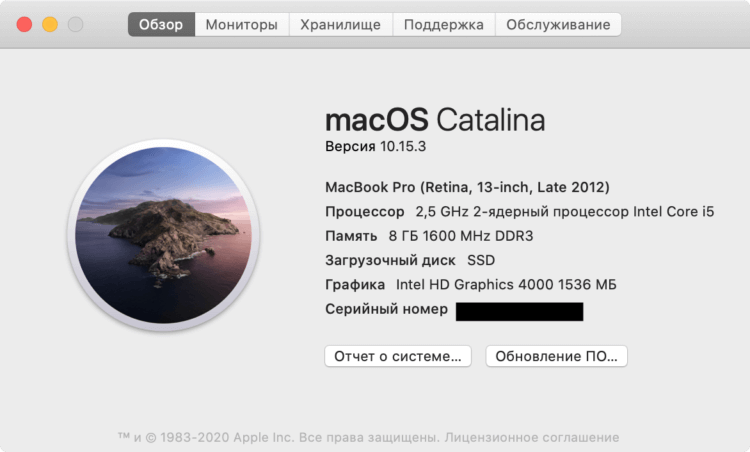Show the Обслуживание tab
The height and width of the screenshot is (452, 750).
pyautogui.click(x=558, y=24)
